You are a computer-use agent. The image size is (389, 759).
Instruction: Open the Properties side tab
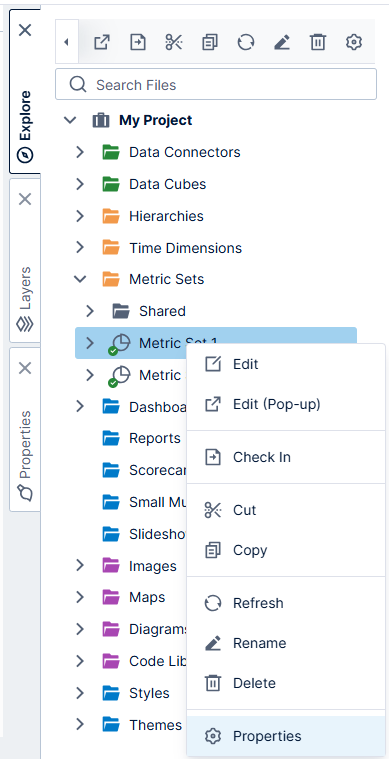click(x=25, y=429)
